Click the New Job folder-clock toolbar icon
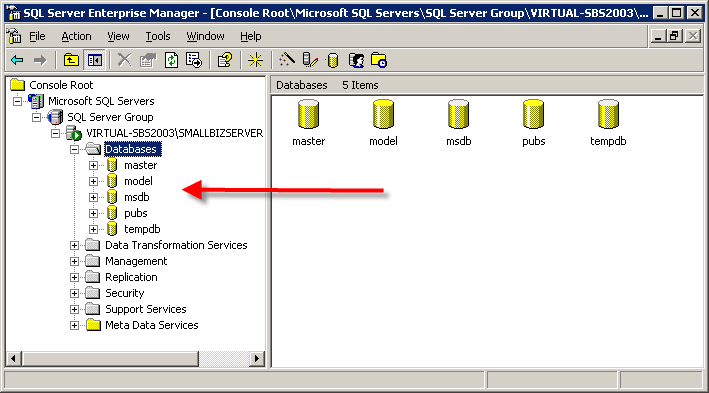The image size is (709, 393). pyautogui.click(x=379, y=60)
